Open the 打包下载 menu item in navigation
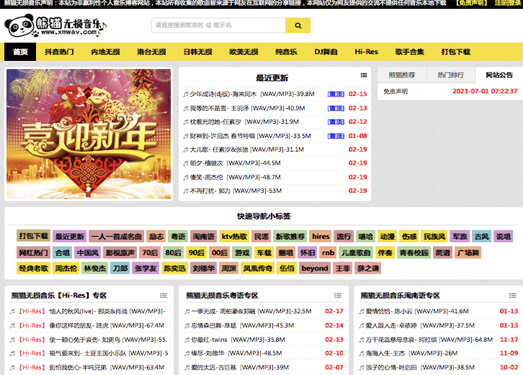Screen dimensions: 523x375 (x=456, y=52)
